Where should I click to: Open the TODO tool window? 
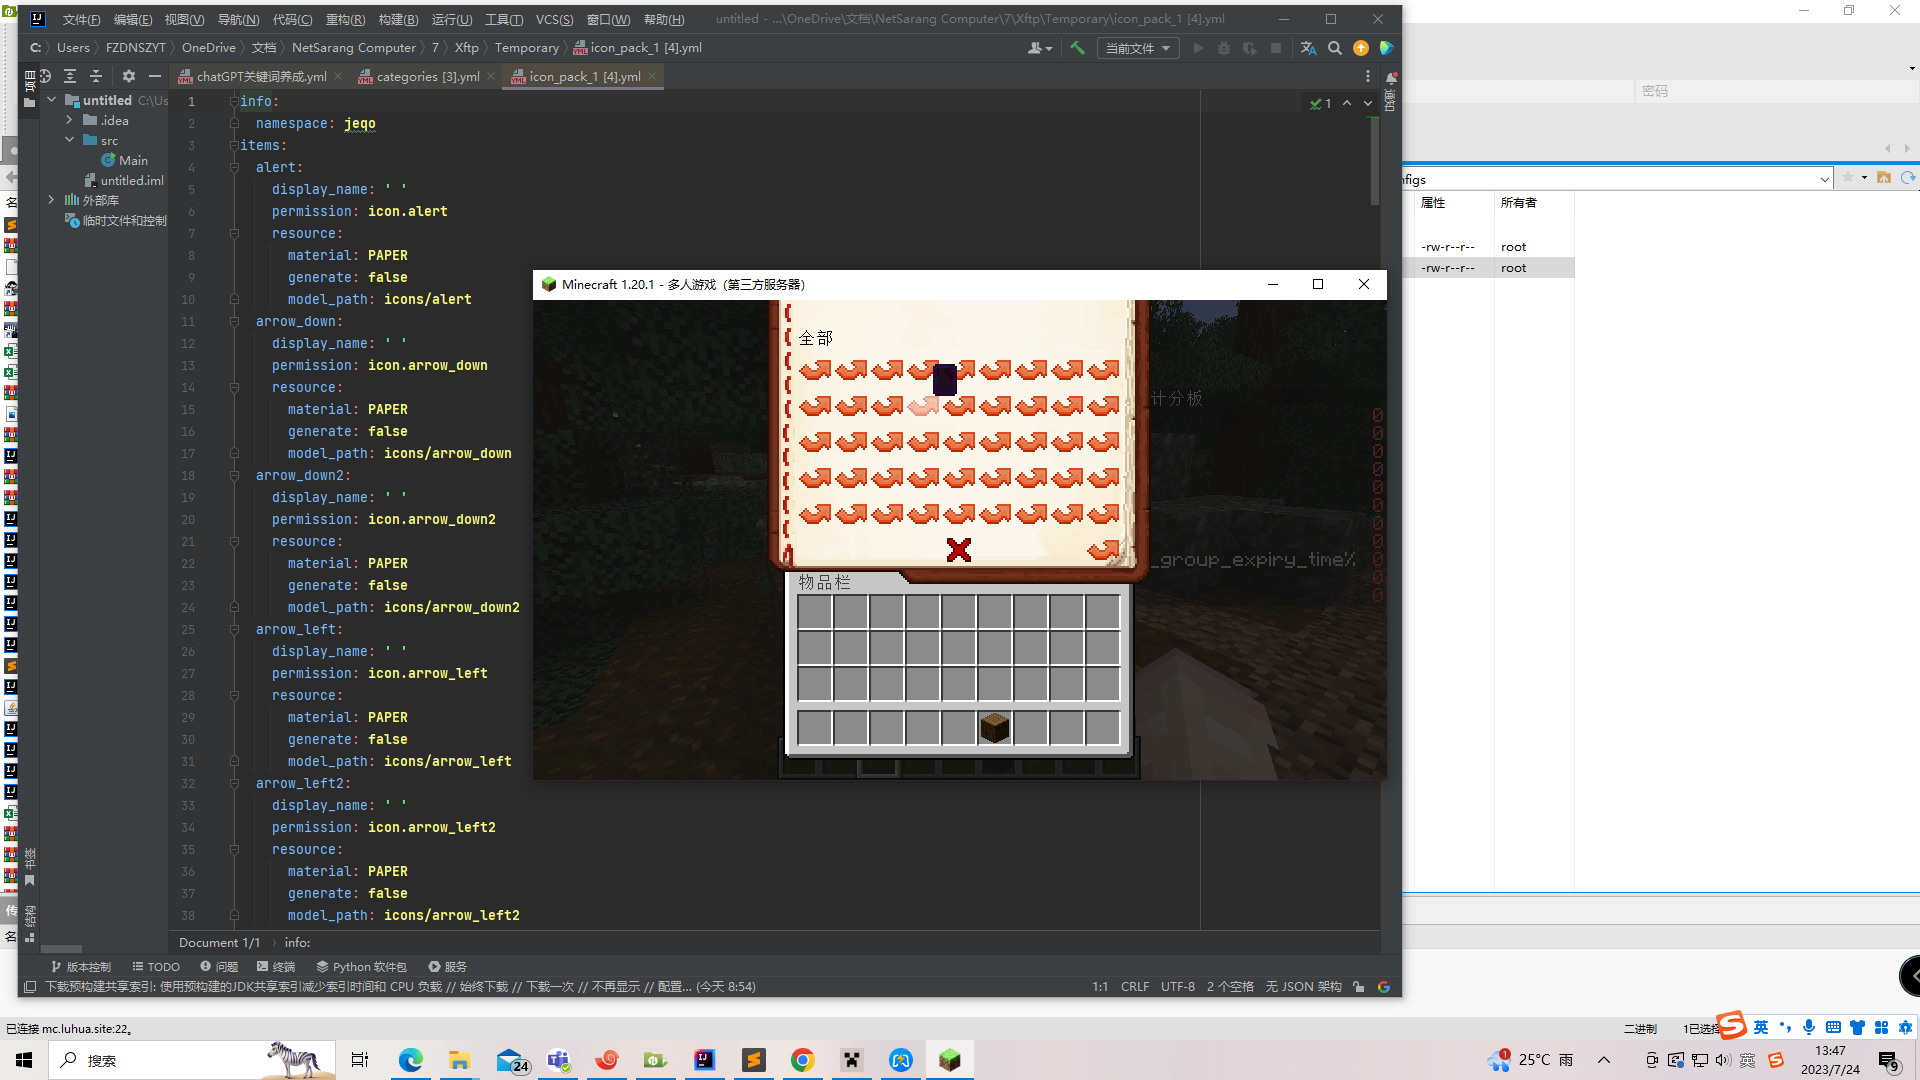click(x=155, y=966)
